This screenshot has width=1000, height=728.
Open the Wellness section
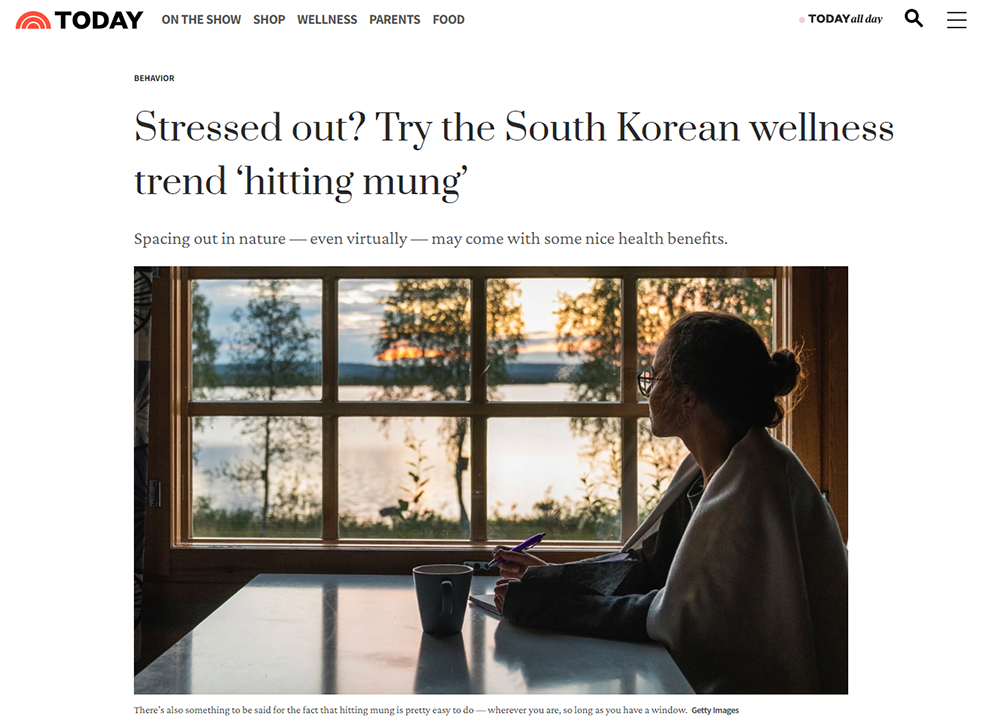point(327,20)
